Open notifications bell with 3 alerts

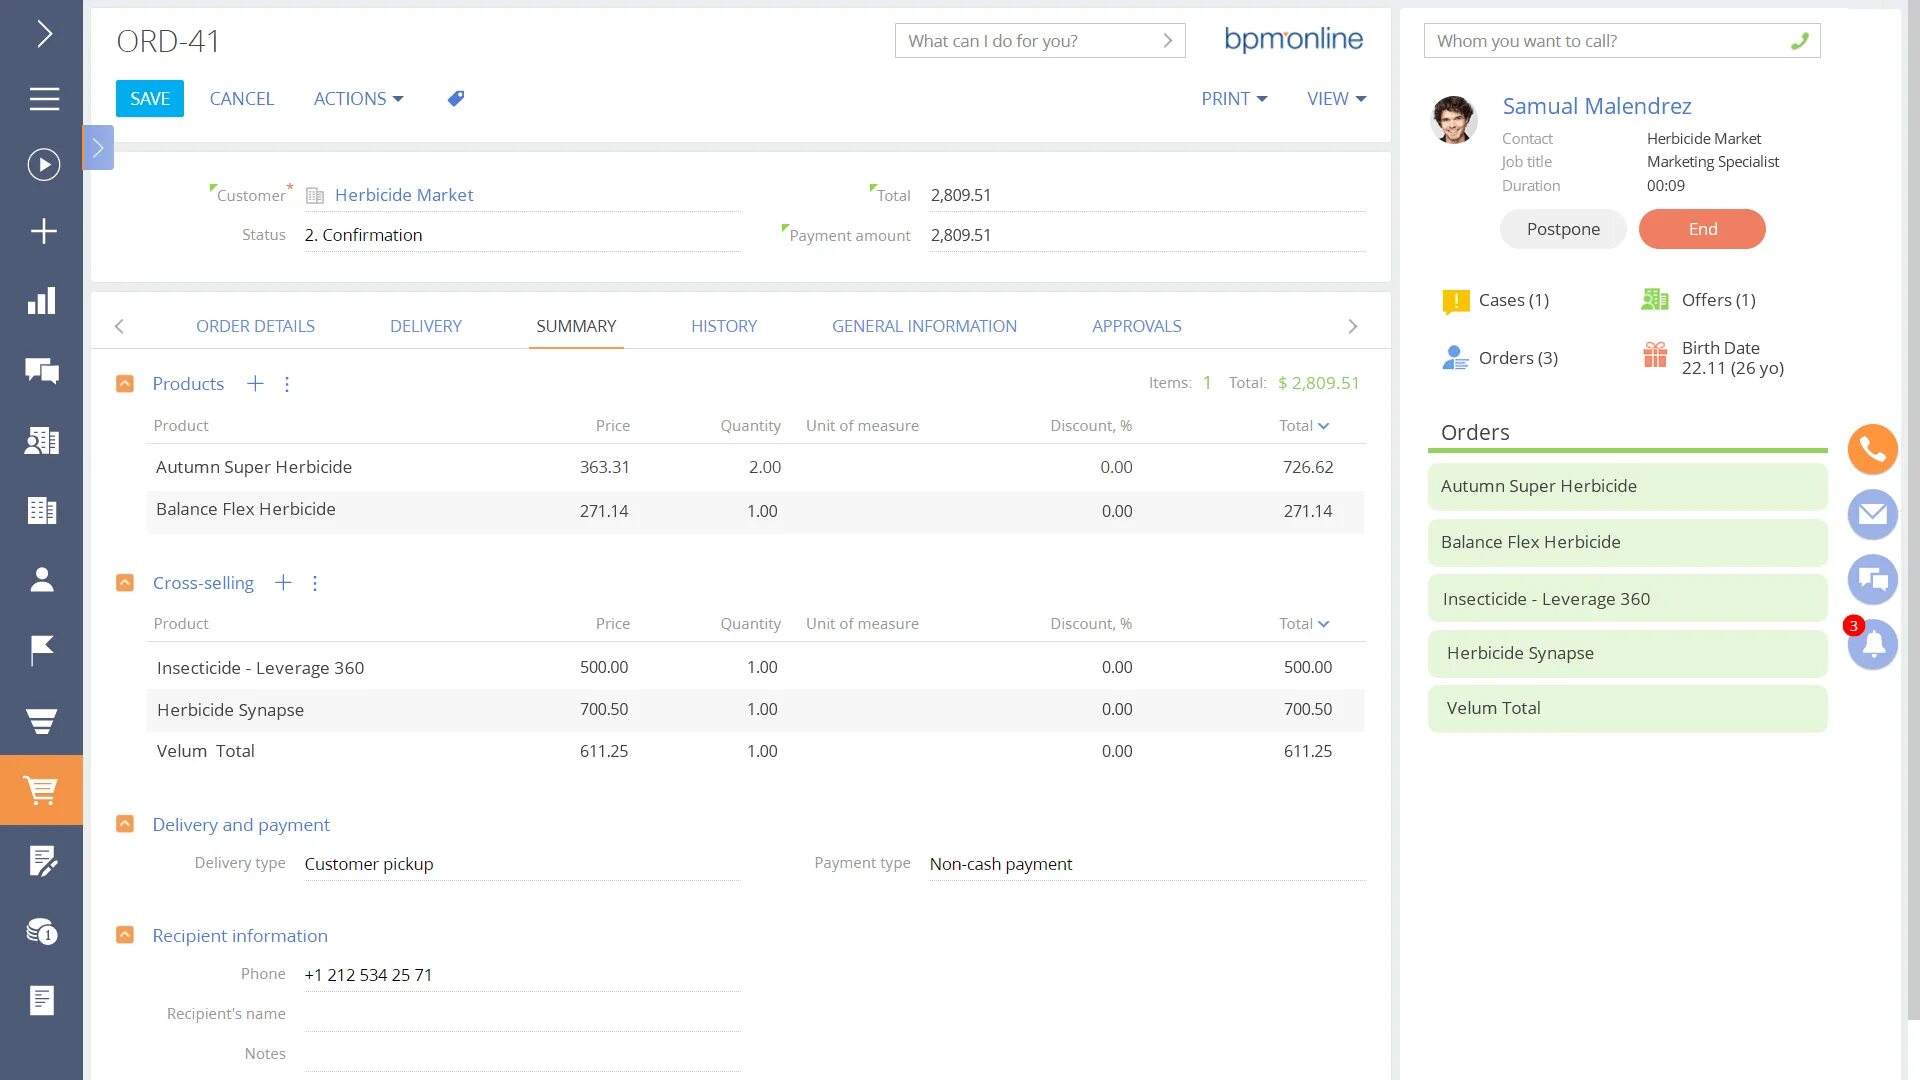[1872, 645]
